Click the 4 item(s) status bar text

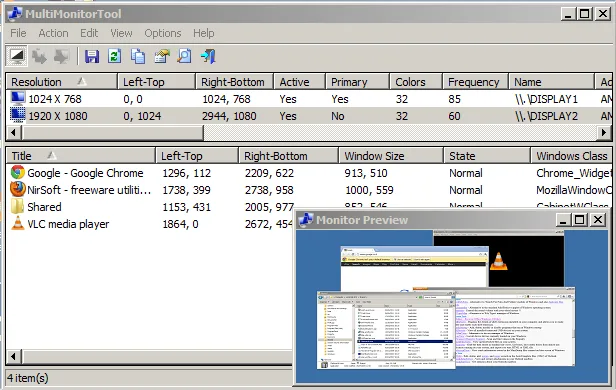28,378
